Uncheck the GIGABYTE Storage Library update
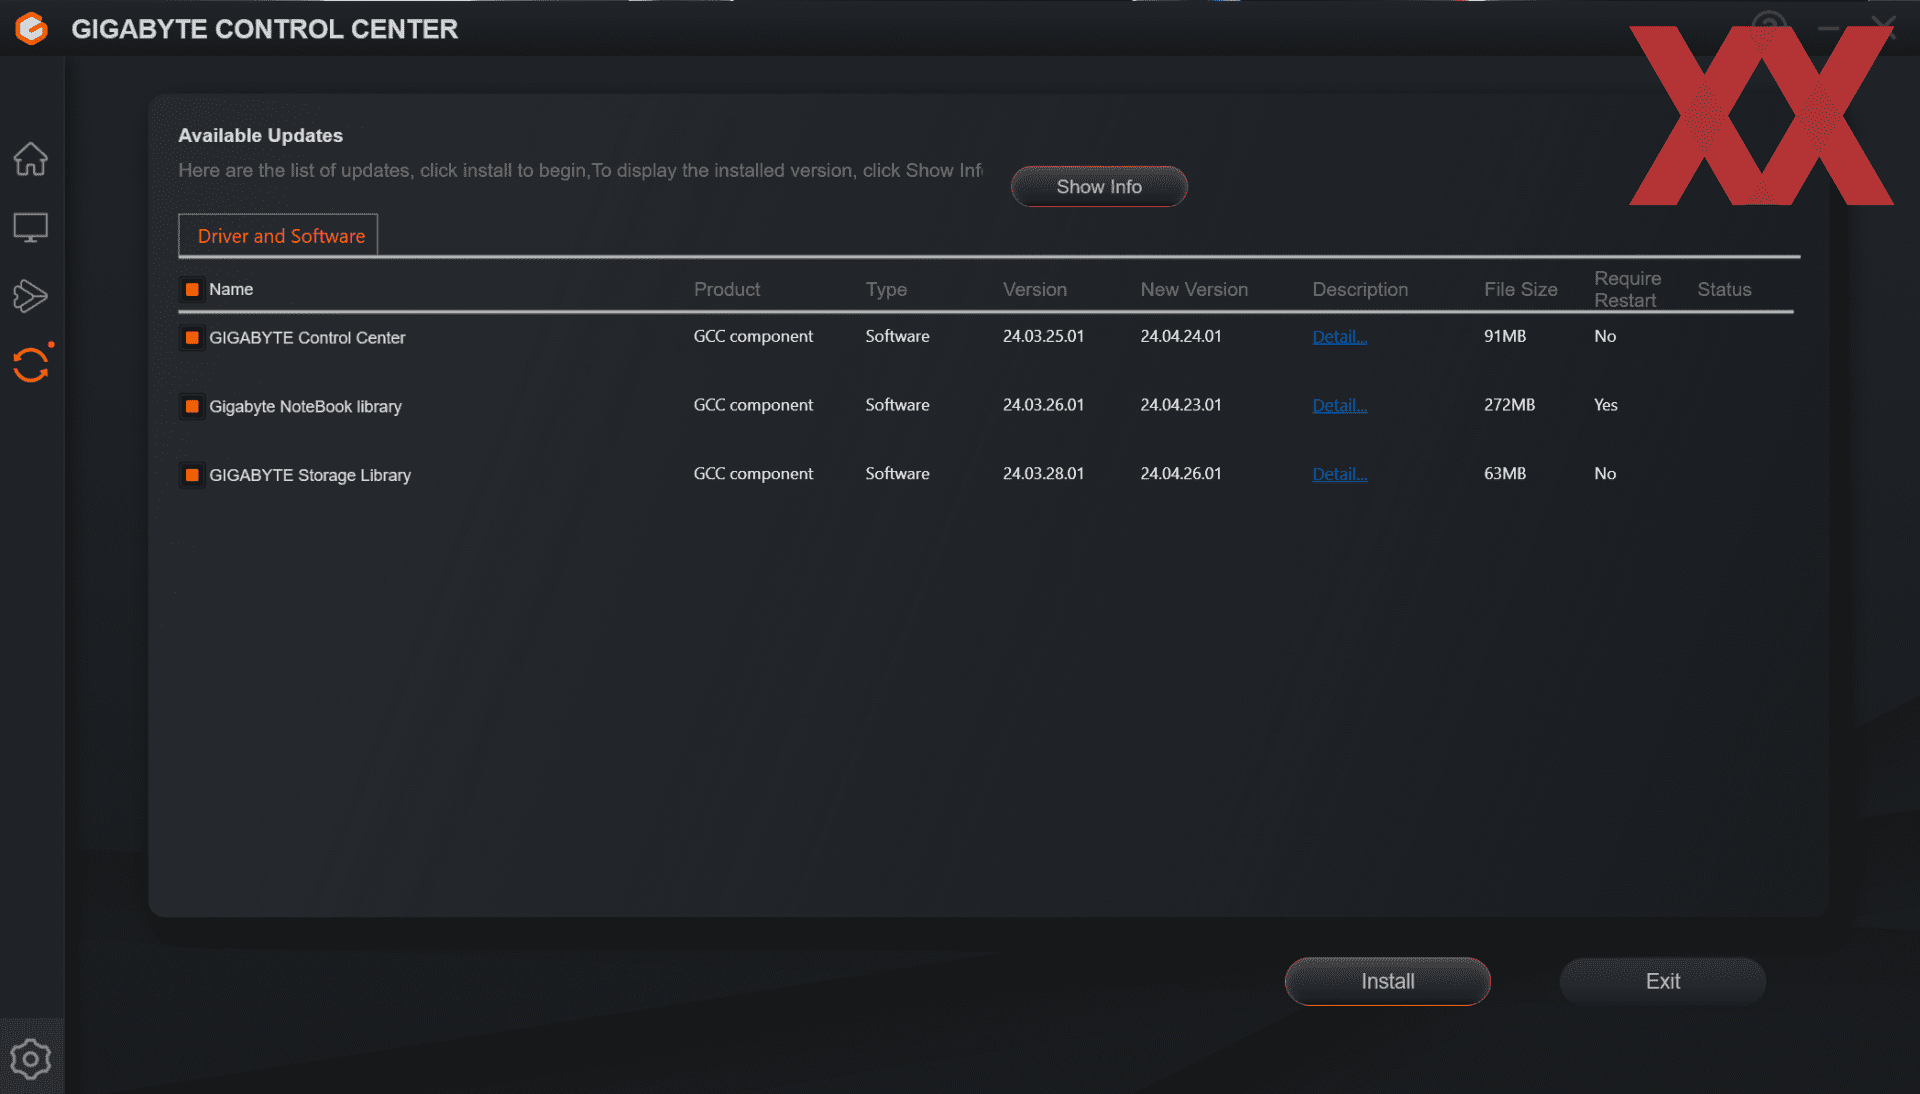 [x=192, y=476]
